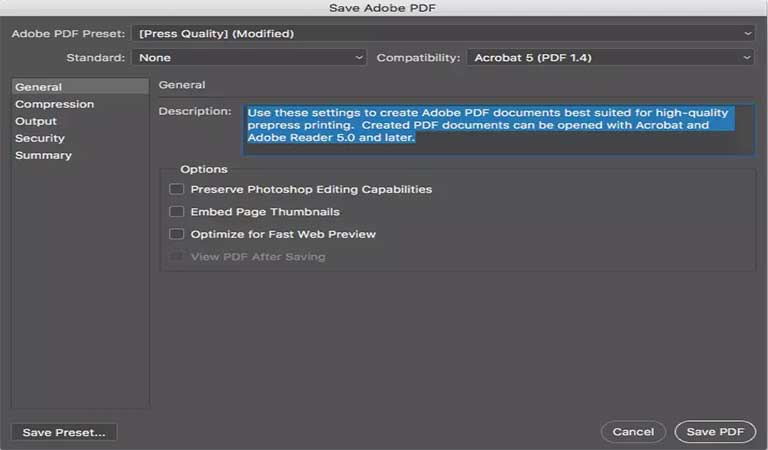Go to the Security settings category
The image size is (768, 450).
[x=40, y=138]
